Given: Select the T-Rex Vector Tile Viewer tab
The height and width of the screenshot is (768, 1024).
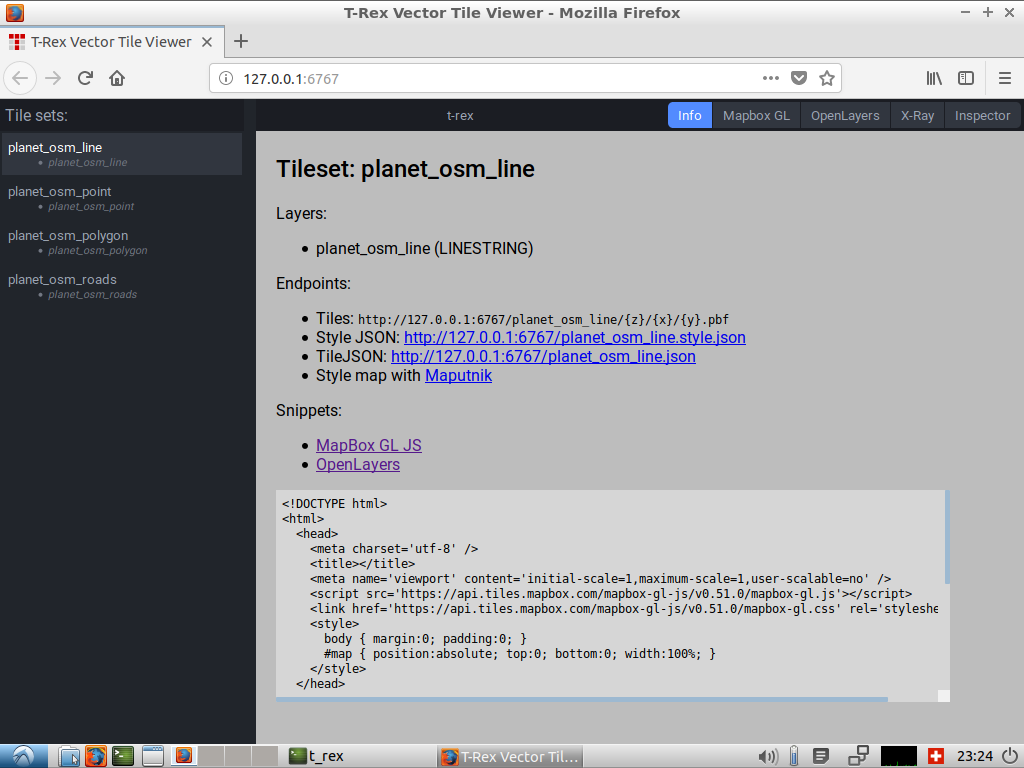Looking at the screenshot, I should coord(112,42).
